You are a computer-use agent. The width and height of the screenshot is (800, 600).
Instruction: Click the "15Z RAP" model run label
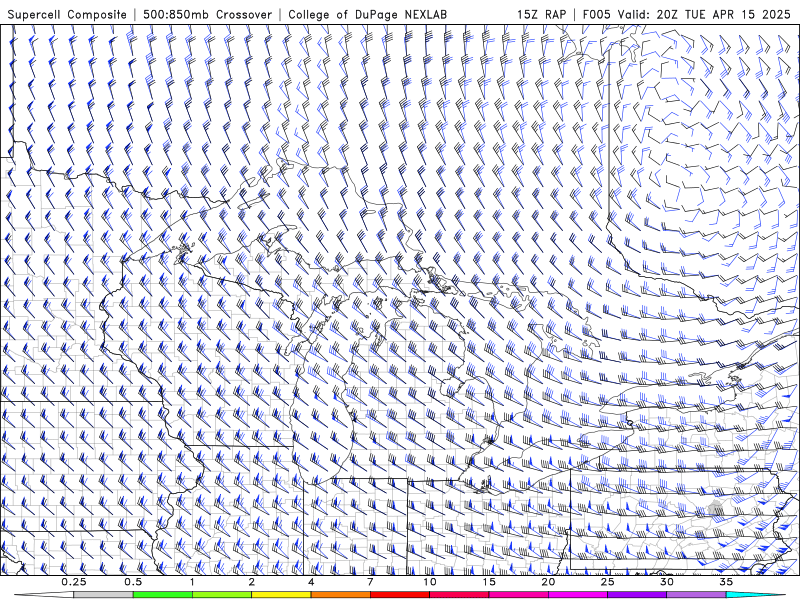point(541,14)
